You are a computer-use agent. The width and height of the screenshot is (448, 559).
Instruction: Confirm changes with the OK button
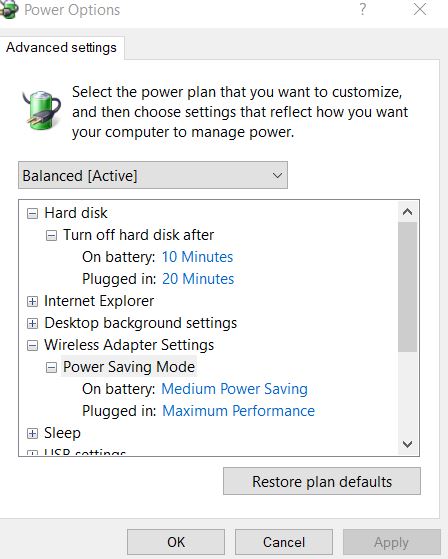[x=176, y=542]
